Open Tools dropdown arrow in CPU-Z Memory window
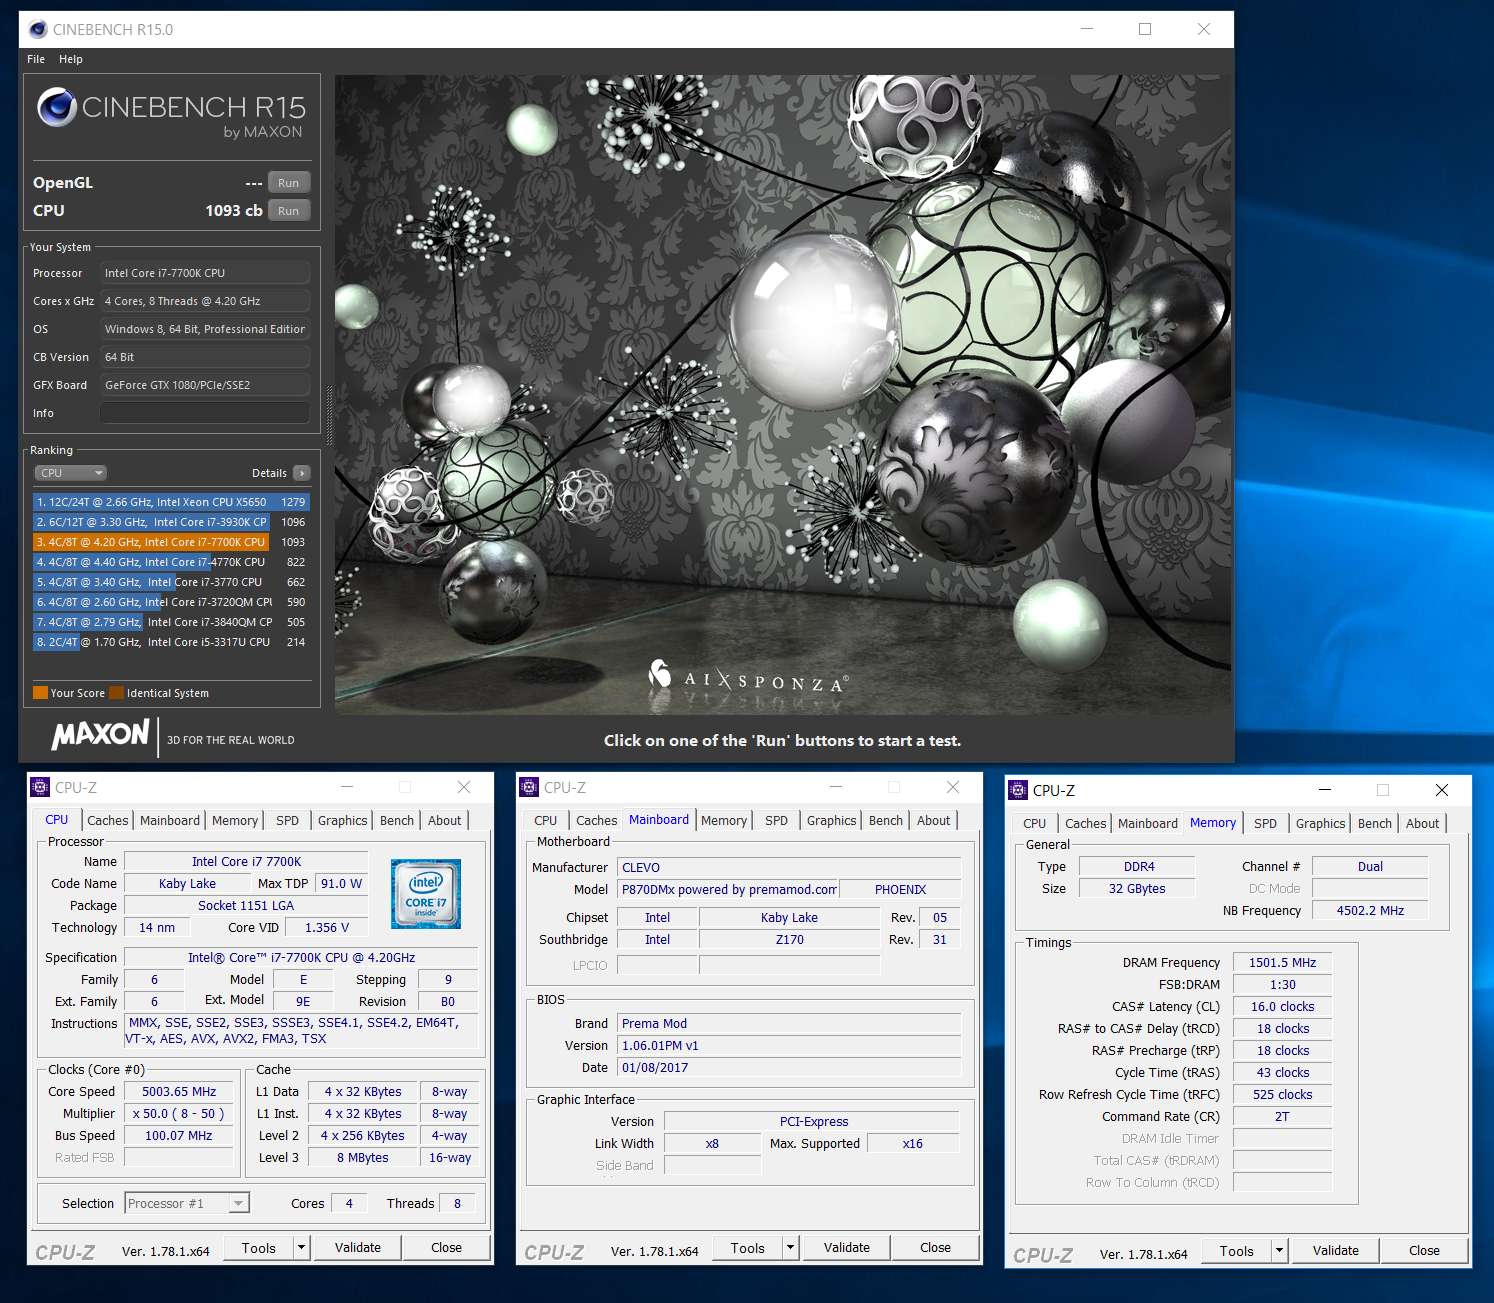This screenshot has width=1494, height=1303. click(x=1279, y=1250)
